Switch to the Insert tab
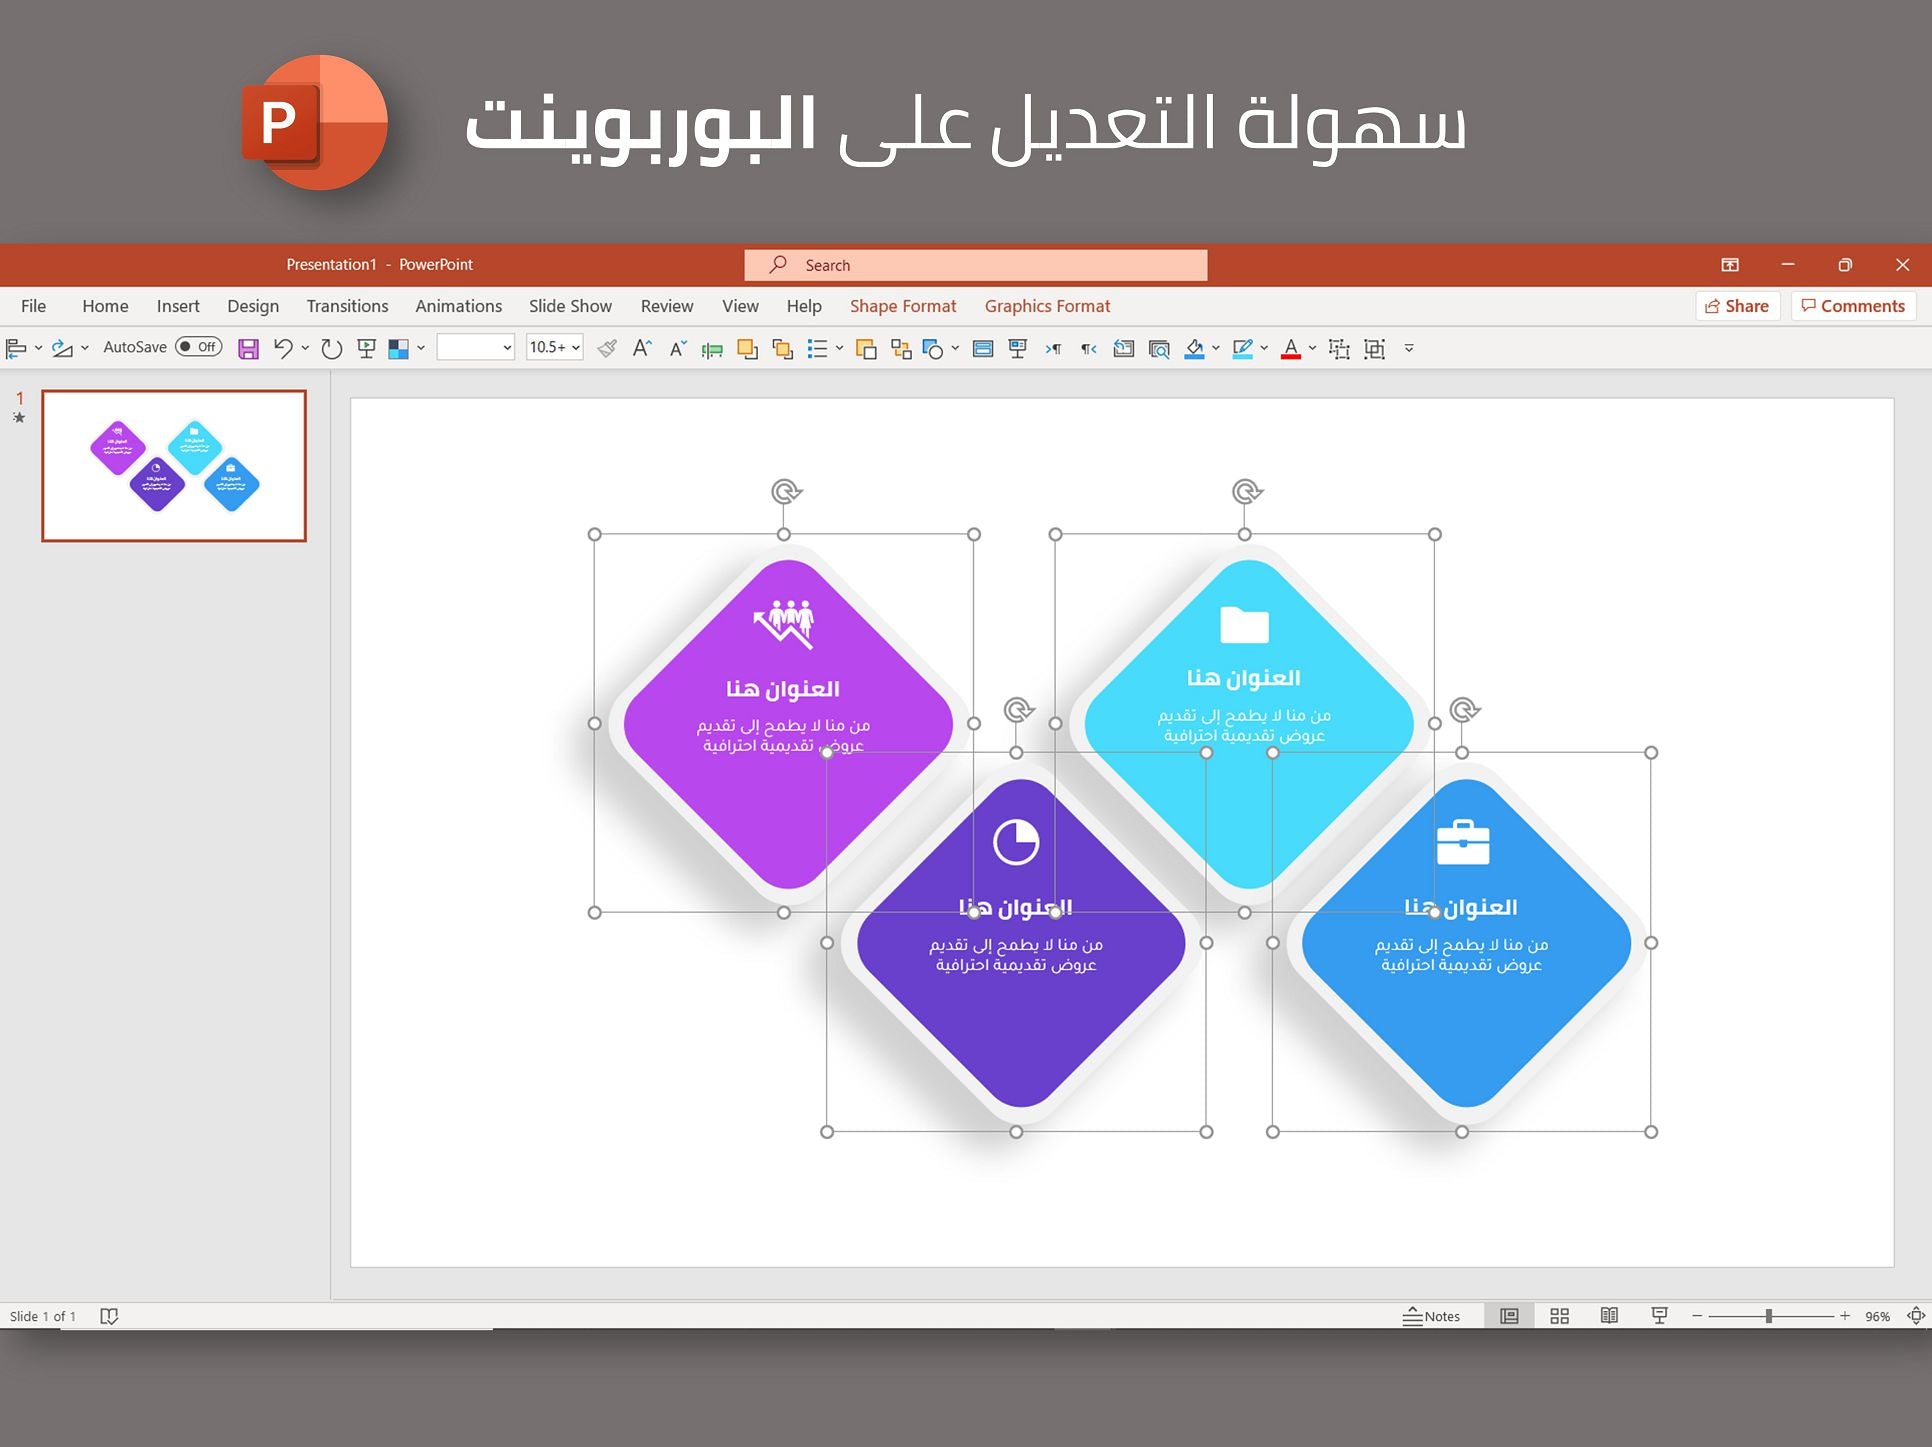The image size is (1932, 1447). click(178, 306)
